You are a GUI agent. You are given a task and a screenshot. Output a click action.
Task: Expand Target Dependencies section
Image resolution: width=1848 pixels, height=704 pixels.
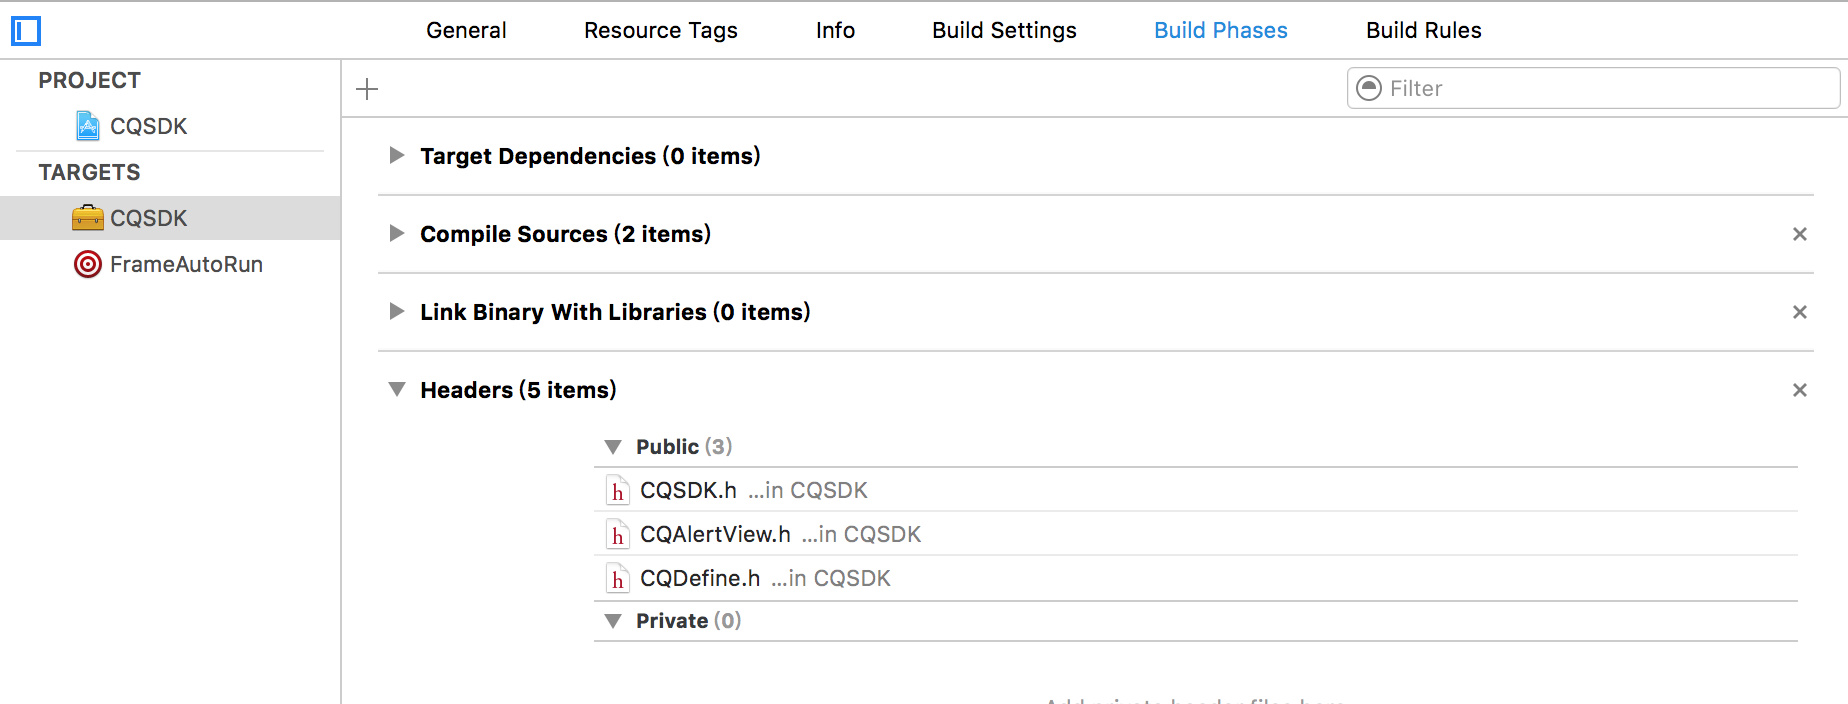[x=397, y=156]
